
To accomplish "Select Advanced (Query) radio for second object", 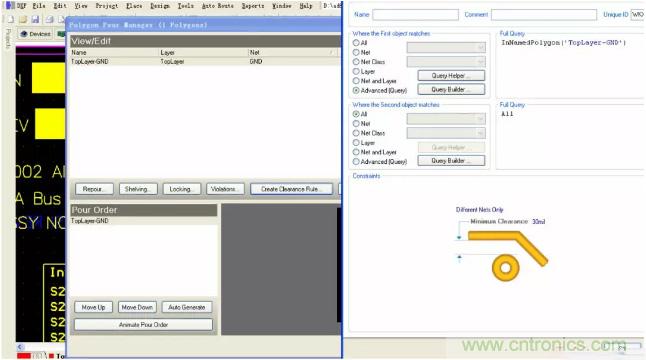I will (x=356, y=161).
